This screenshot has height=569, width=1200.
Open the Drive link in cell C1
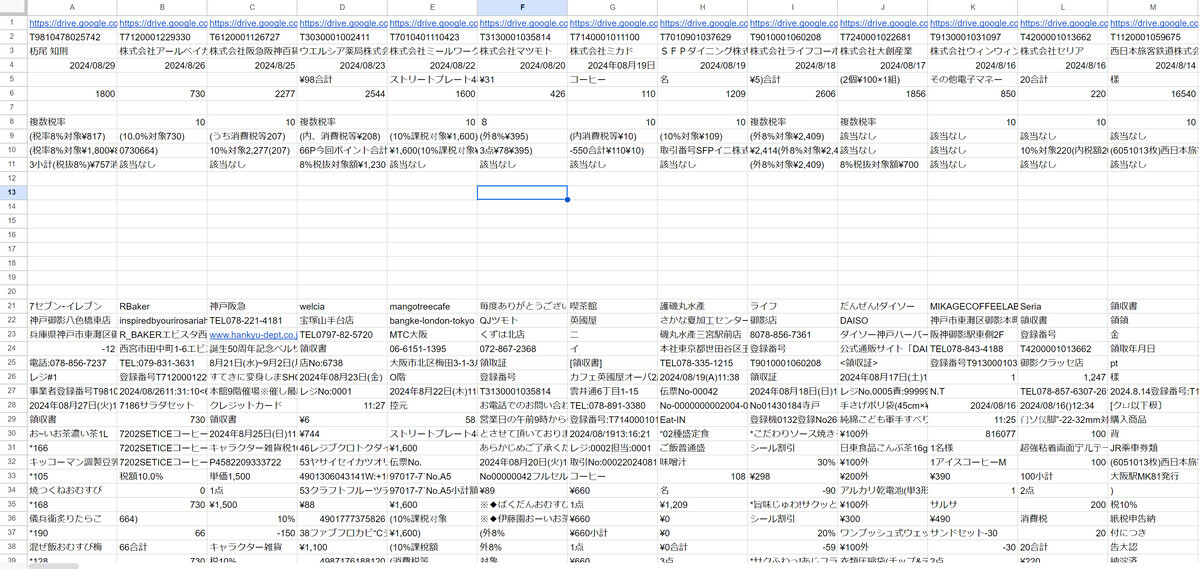(252, 22)
